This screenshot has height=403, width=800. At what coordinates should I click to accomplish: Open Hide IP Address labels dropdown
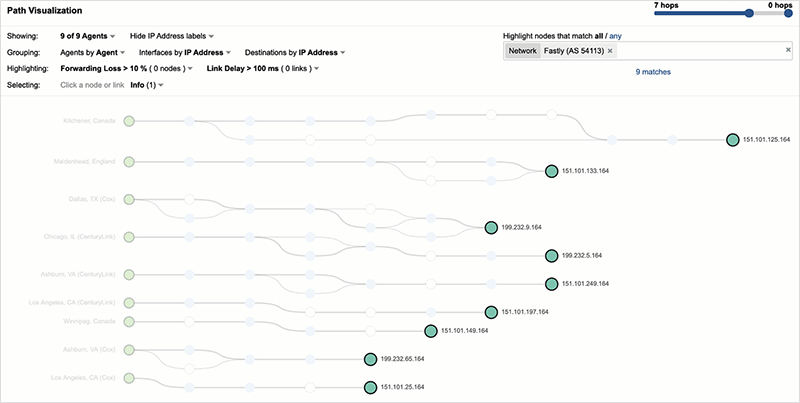(x=172, y=35)
